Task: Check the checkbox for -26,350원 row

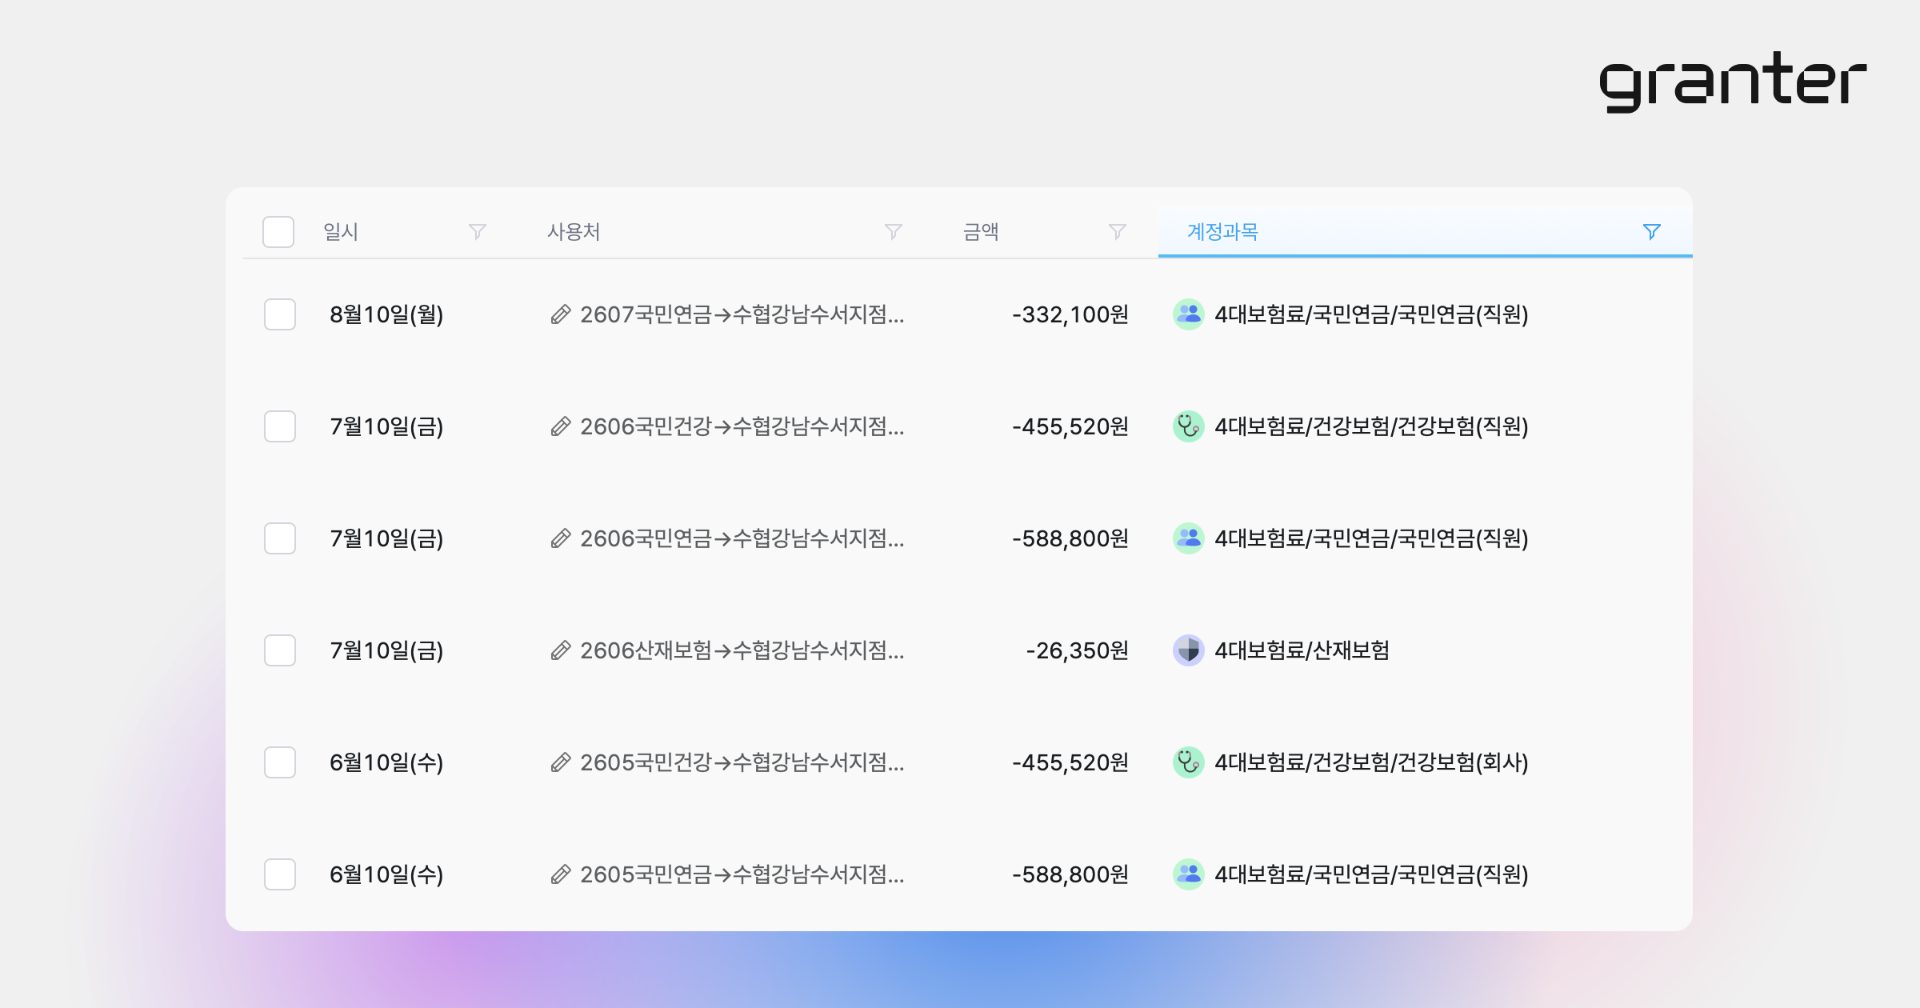Action: tap(280, 650)
